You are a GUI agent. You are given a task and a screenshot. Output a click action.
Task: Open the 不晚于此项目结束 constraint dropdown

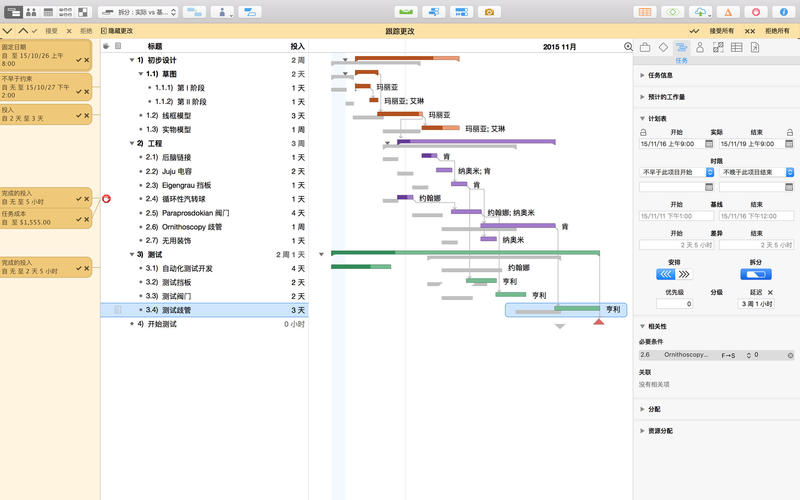757,172
